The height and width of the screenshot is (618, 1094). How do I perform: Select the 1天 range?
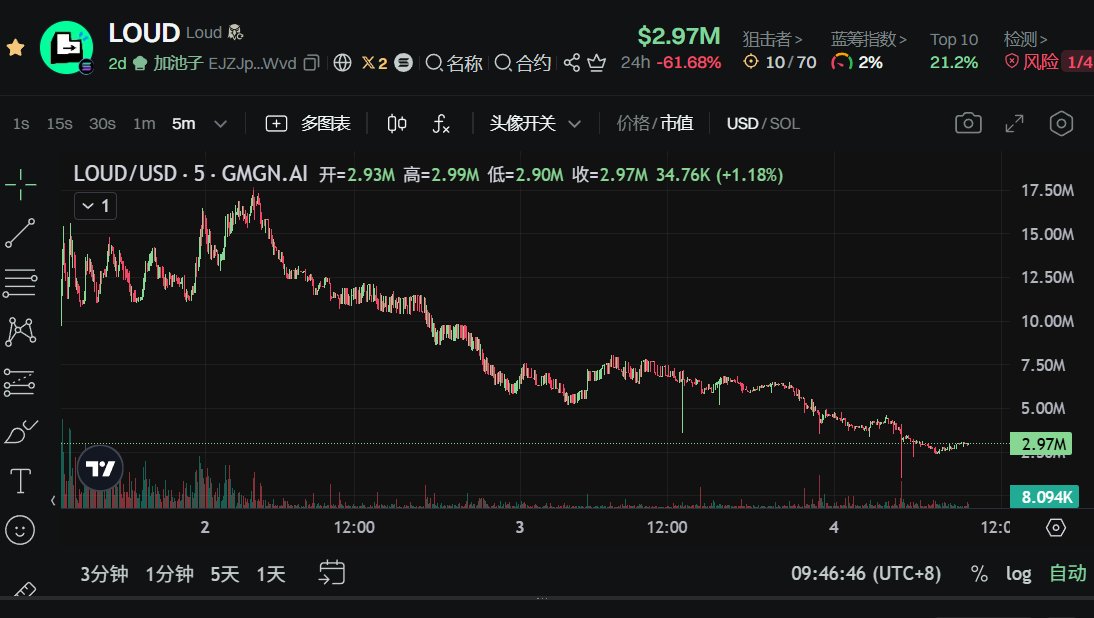tap(271, 574)
